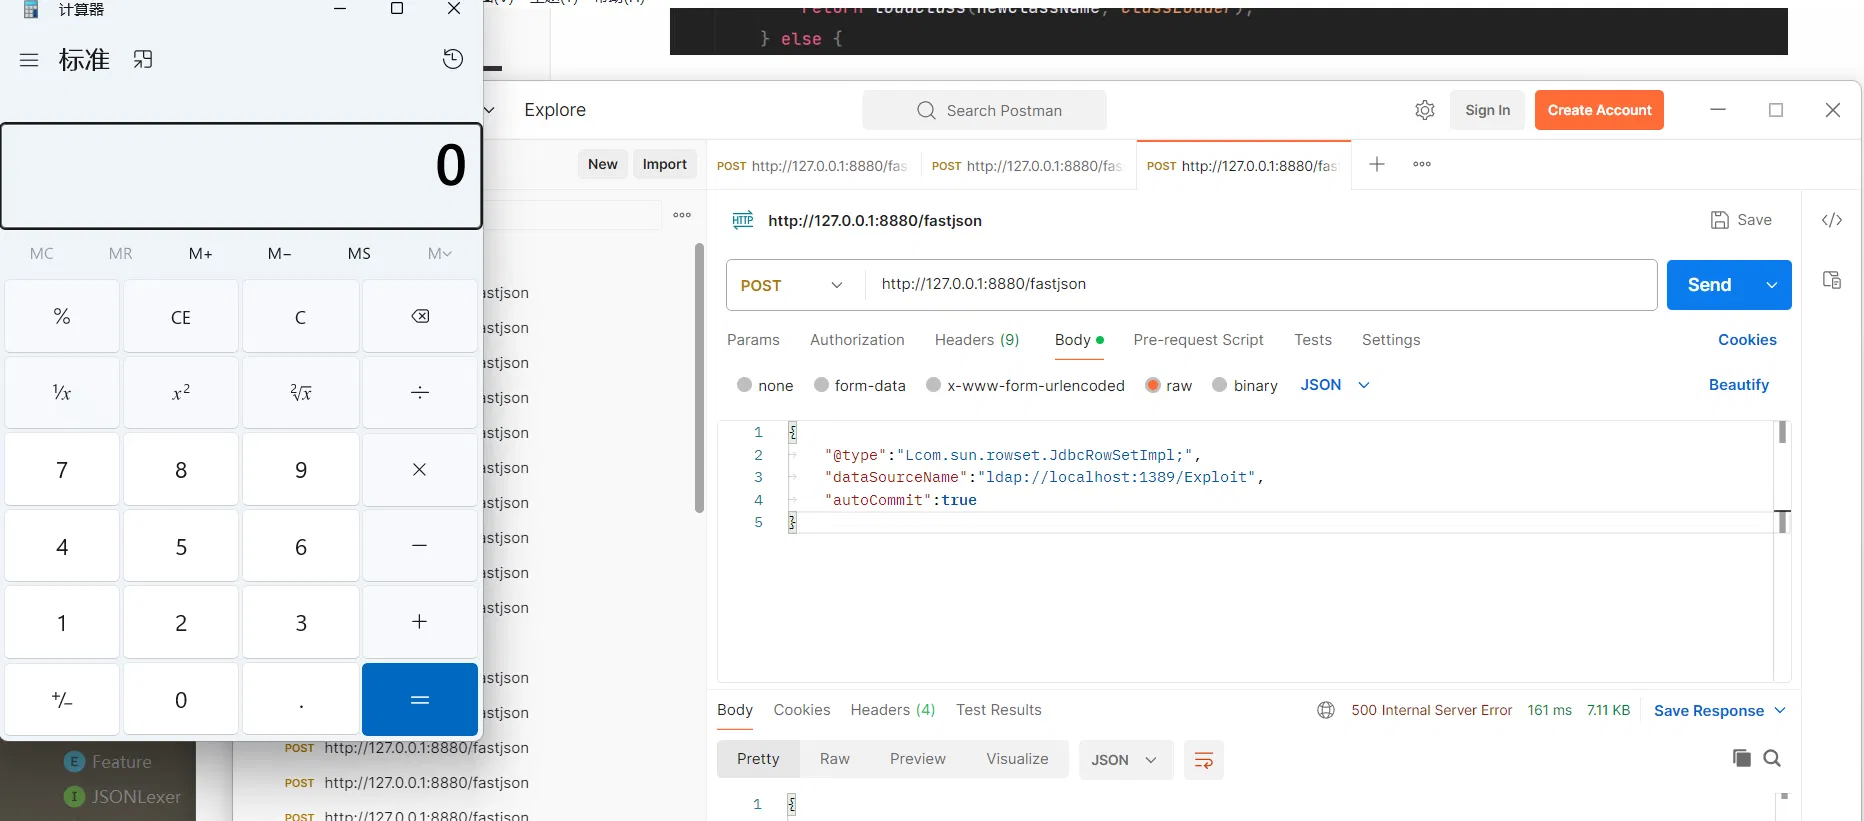This screenshot has width=1864, height=821.
Task: Expand the Save Response dropdown arrow
Action: click(1780, 710)
